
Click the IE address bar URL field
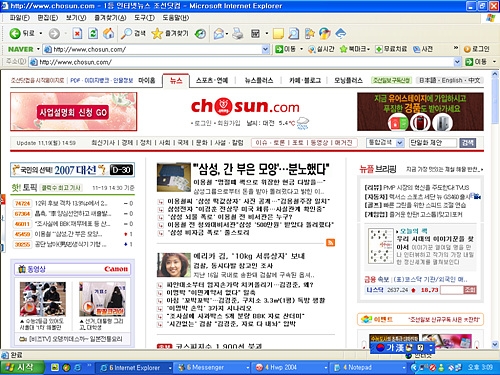tap(245, 62)
